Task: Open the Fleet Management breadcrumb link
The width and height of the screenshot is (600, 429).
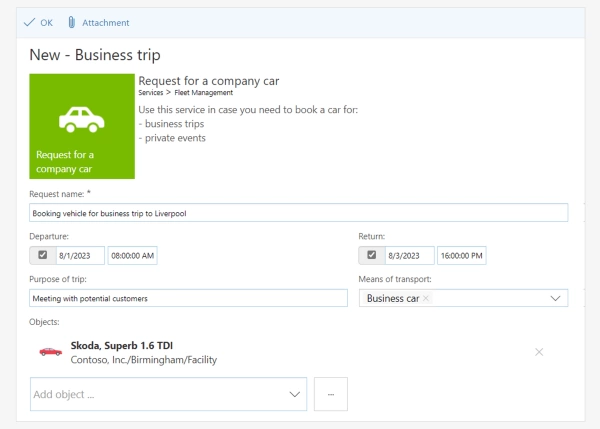Action: [x=204, y=93]
